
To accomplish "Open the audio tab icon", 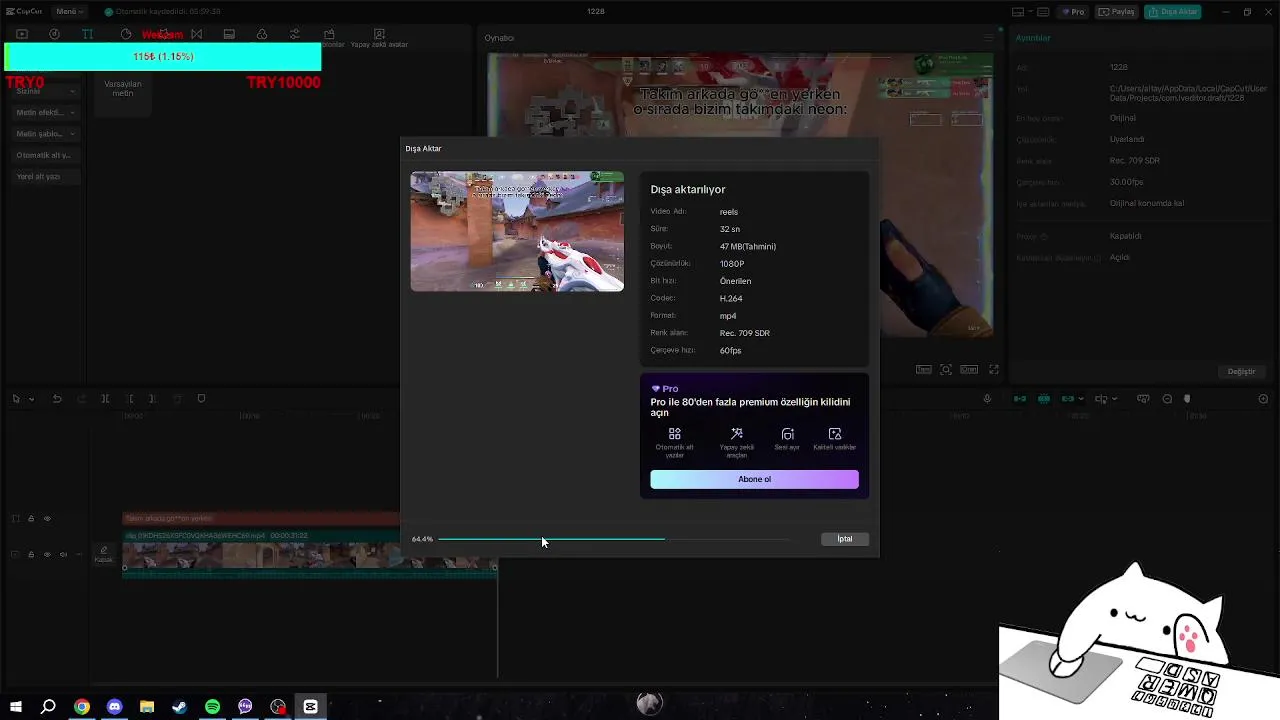I will 54,34.
